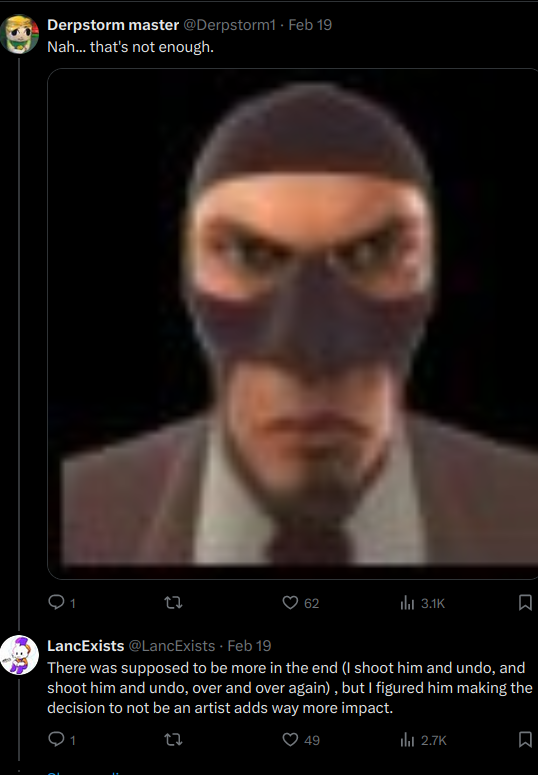Open the Derpstorm master display name
Screen dimensions: 538x775
[x=113, y=25]
